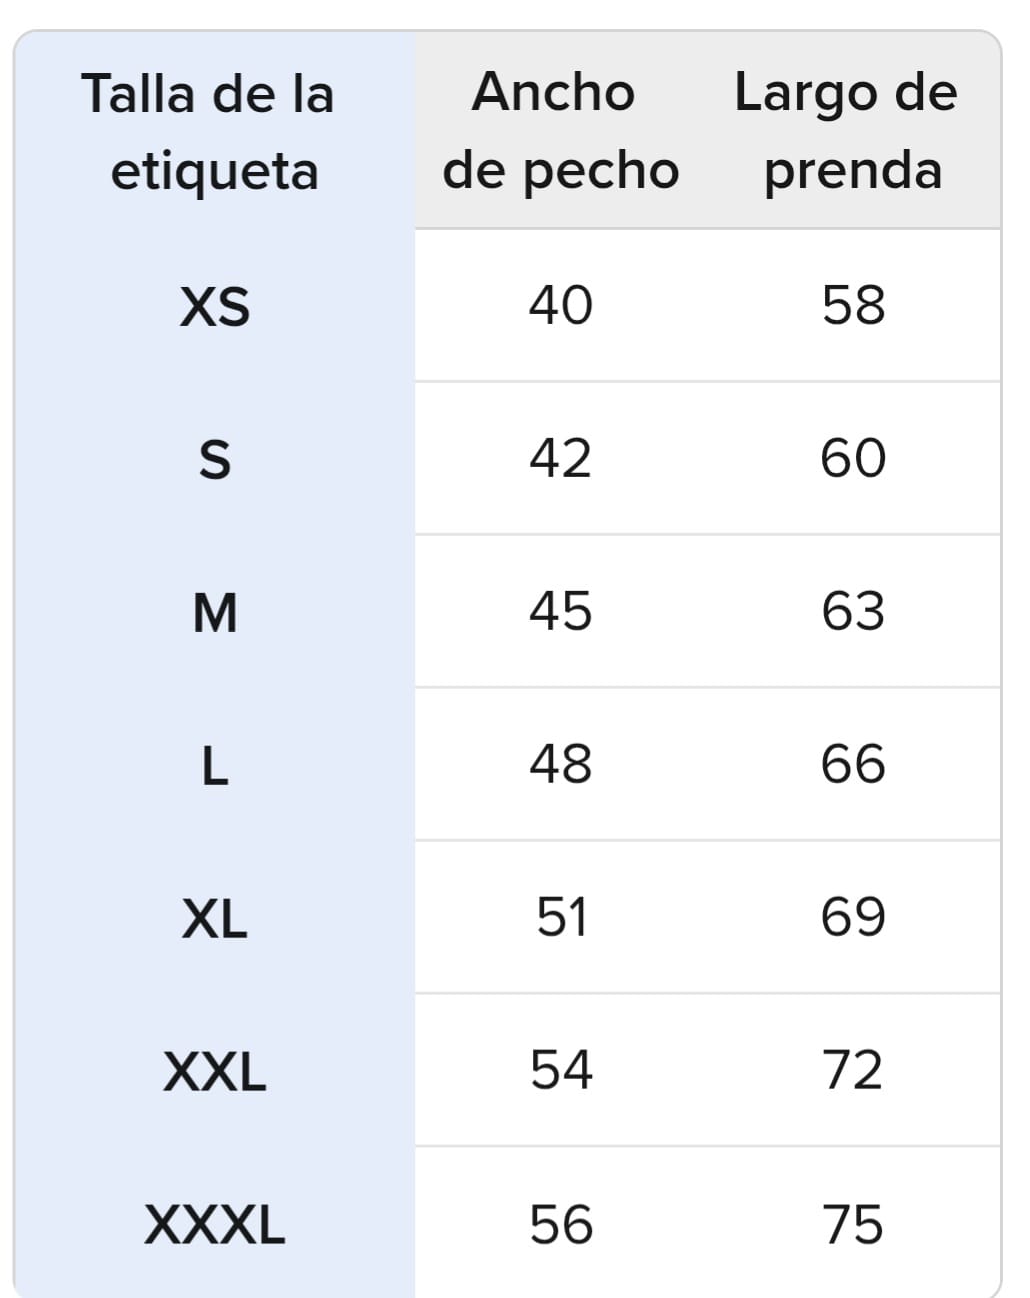Select the XS size label
This screenshot has height=1298, width=1030.
tap(214, 306)
